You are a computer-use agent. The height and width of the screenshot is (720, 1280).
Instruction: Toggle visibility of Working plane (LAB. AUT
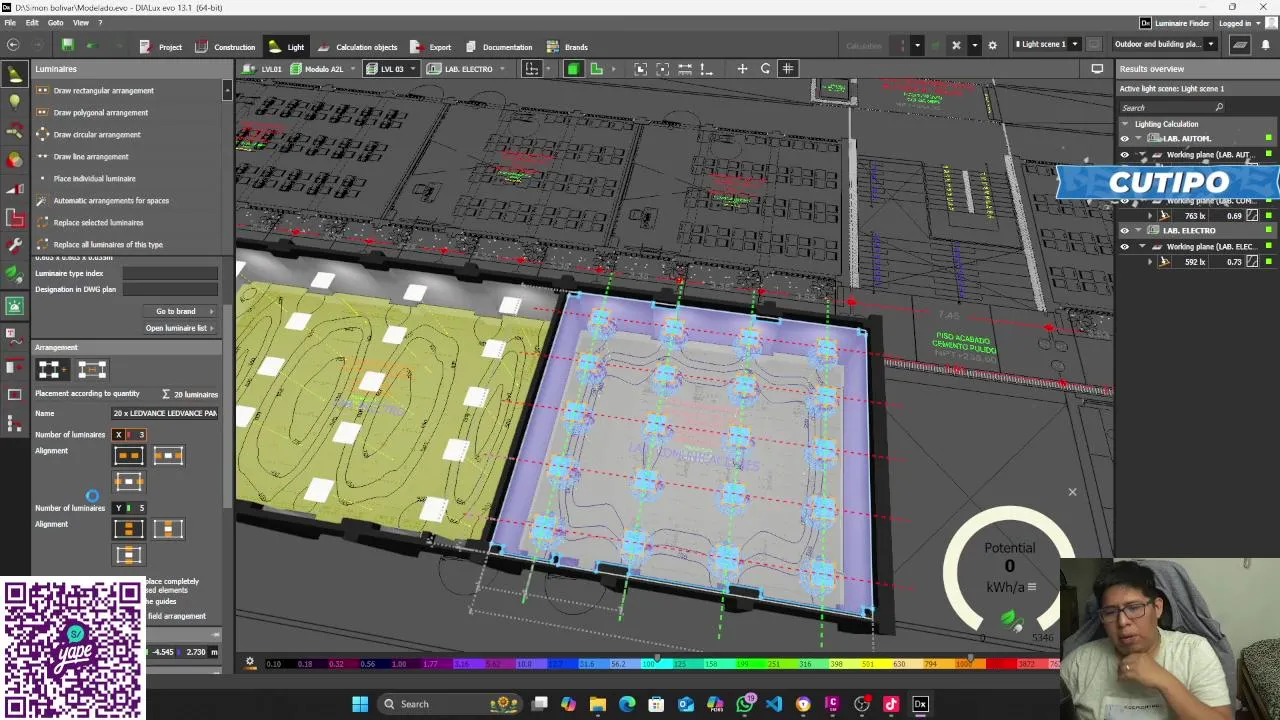point(1124,155)
